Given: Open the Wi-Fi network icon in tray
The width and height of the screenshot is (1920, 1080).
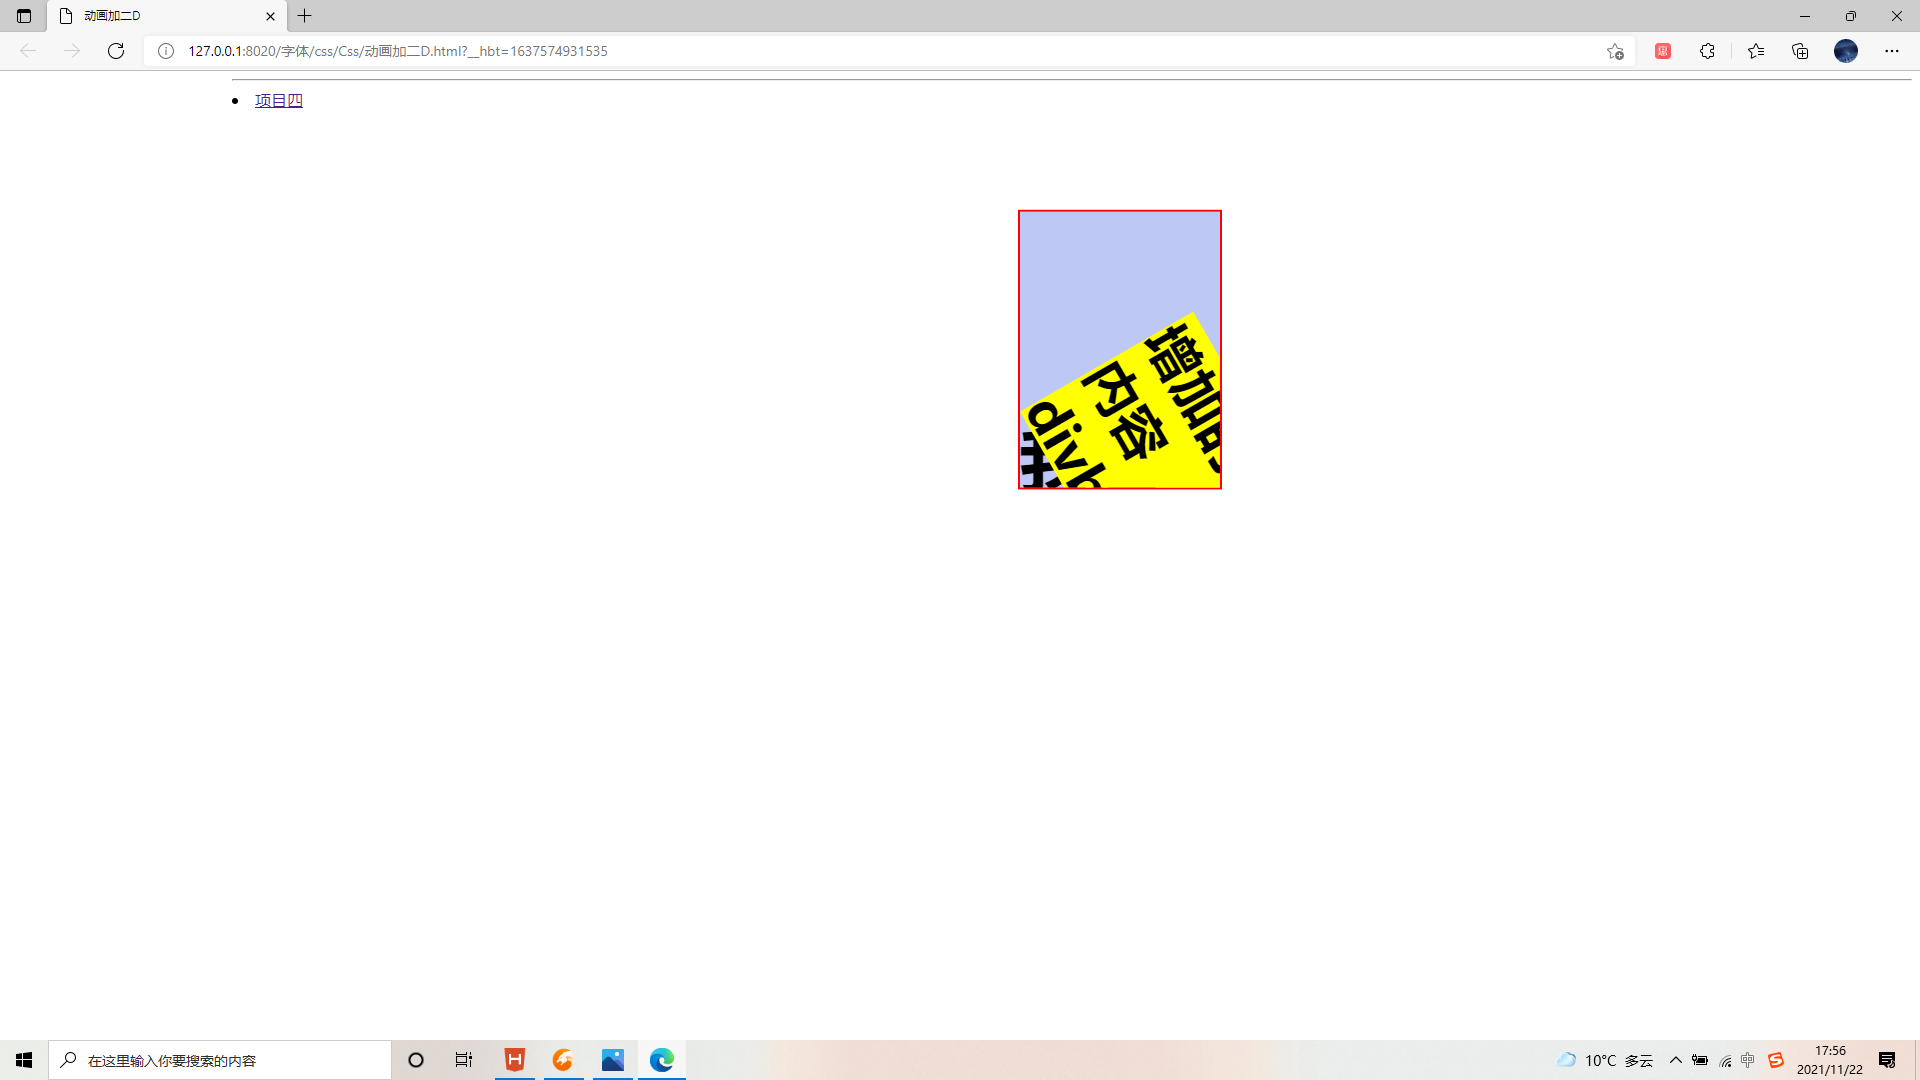Looking at the screenshot, I should (1723, 1060).
